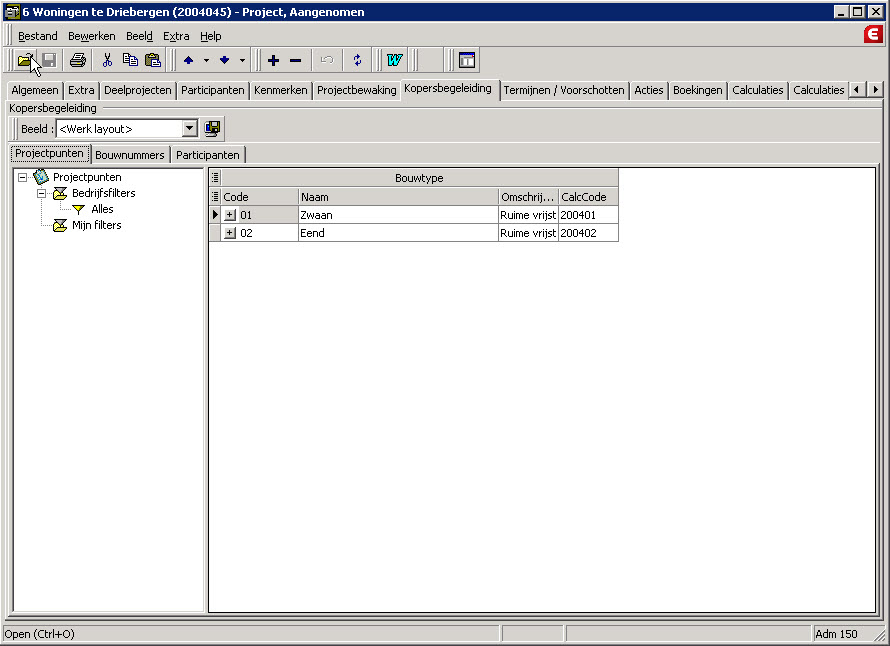Click the red E logo icon
890x646 pixels.
[x=873, y=34]
